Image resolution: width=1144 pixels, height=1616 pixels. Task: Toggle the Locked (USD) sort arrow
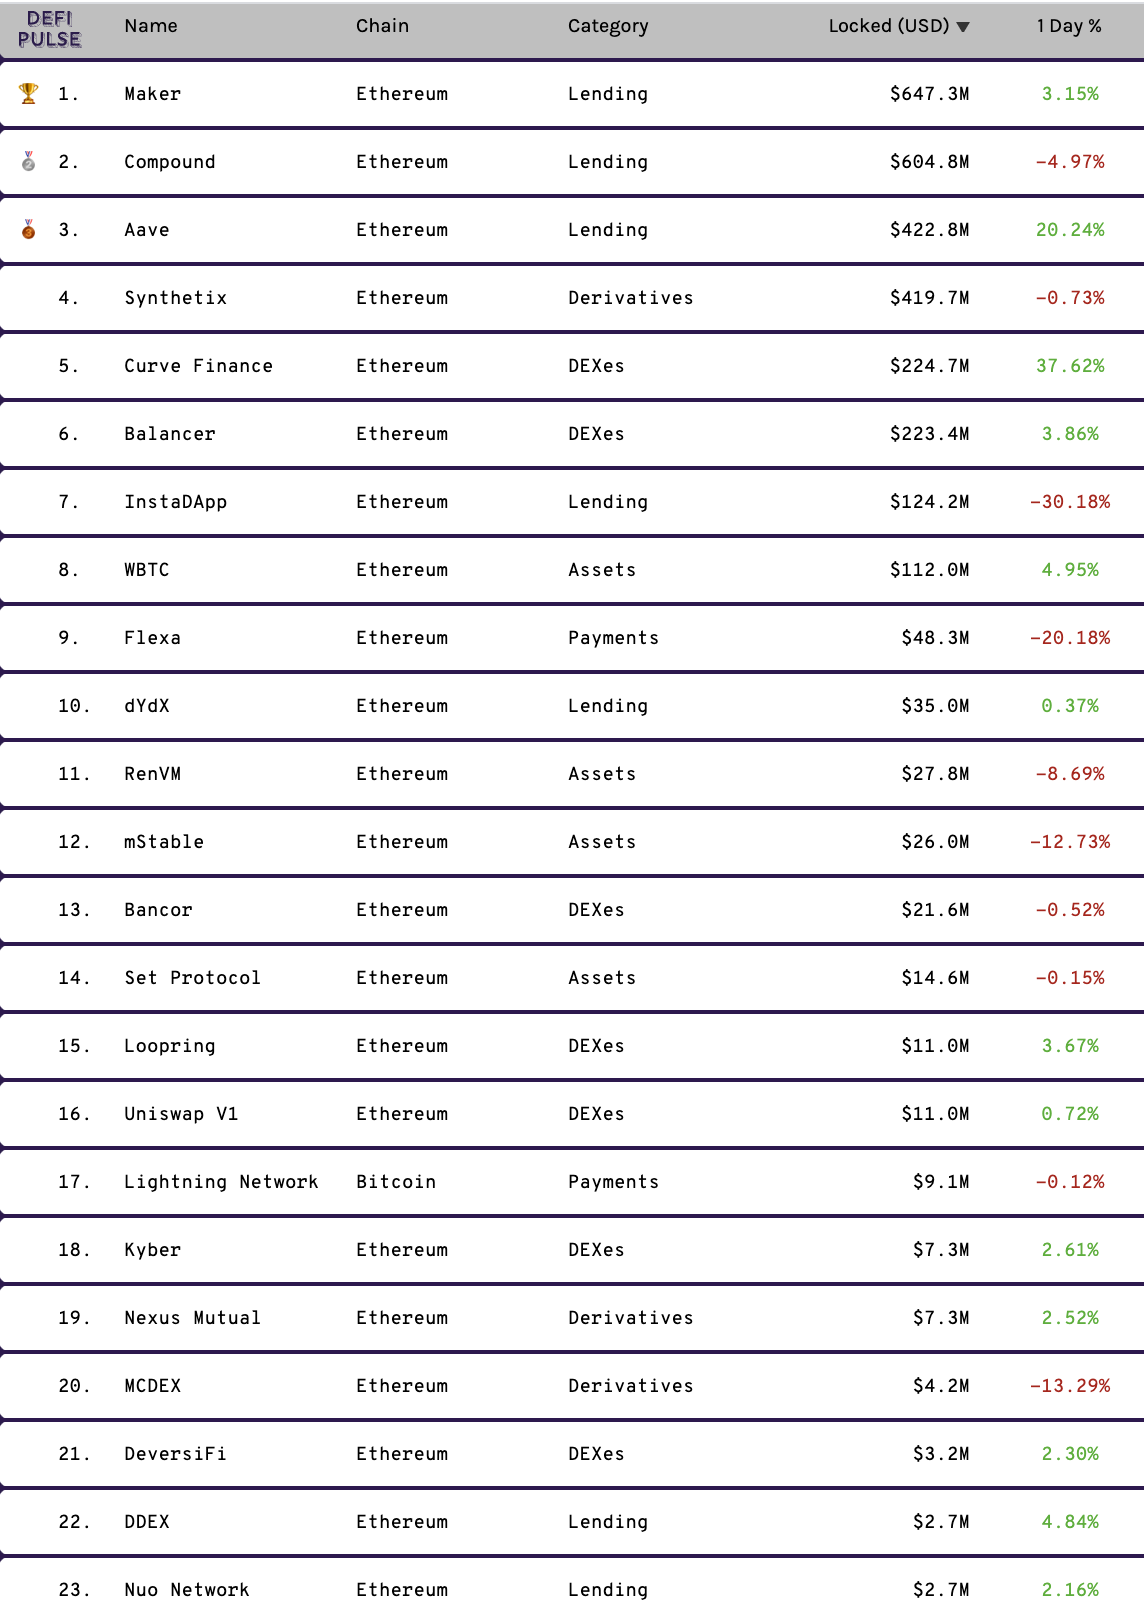tap(963, 27)
